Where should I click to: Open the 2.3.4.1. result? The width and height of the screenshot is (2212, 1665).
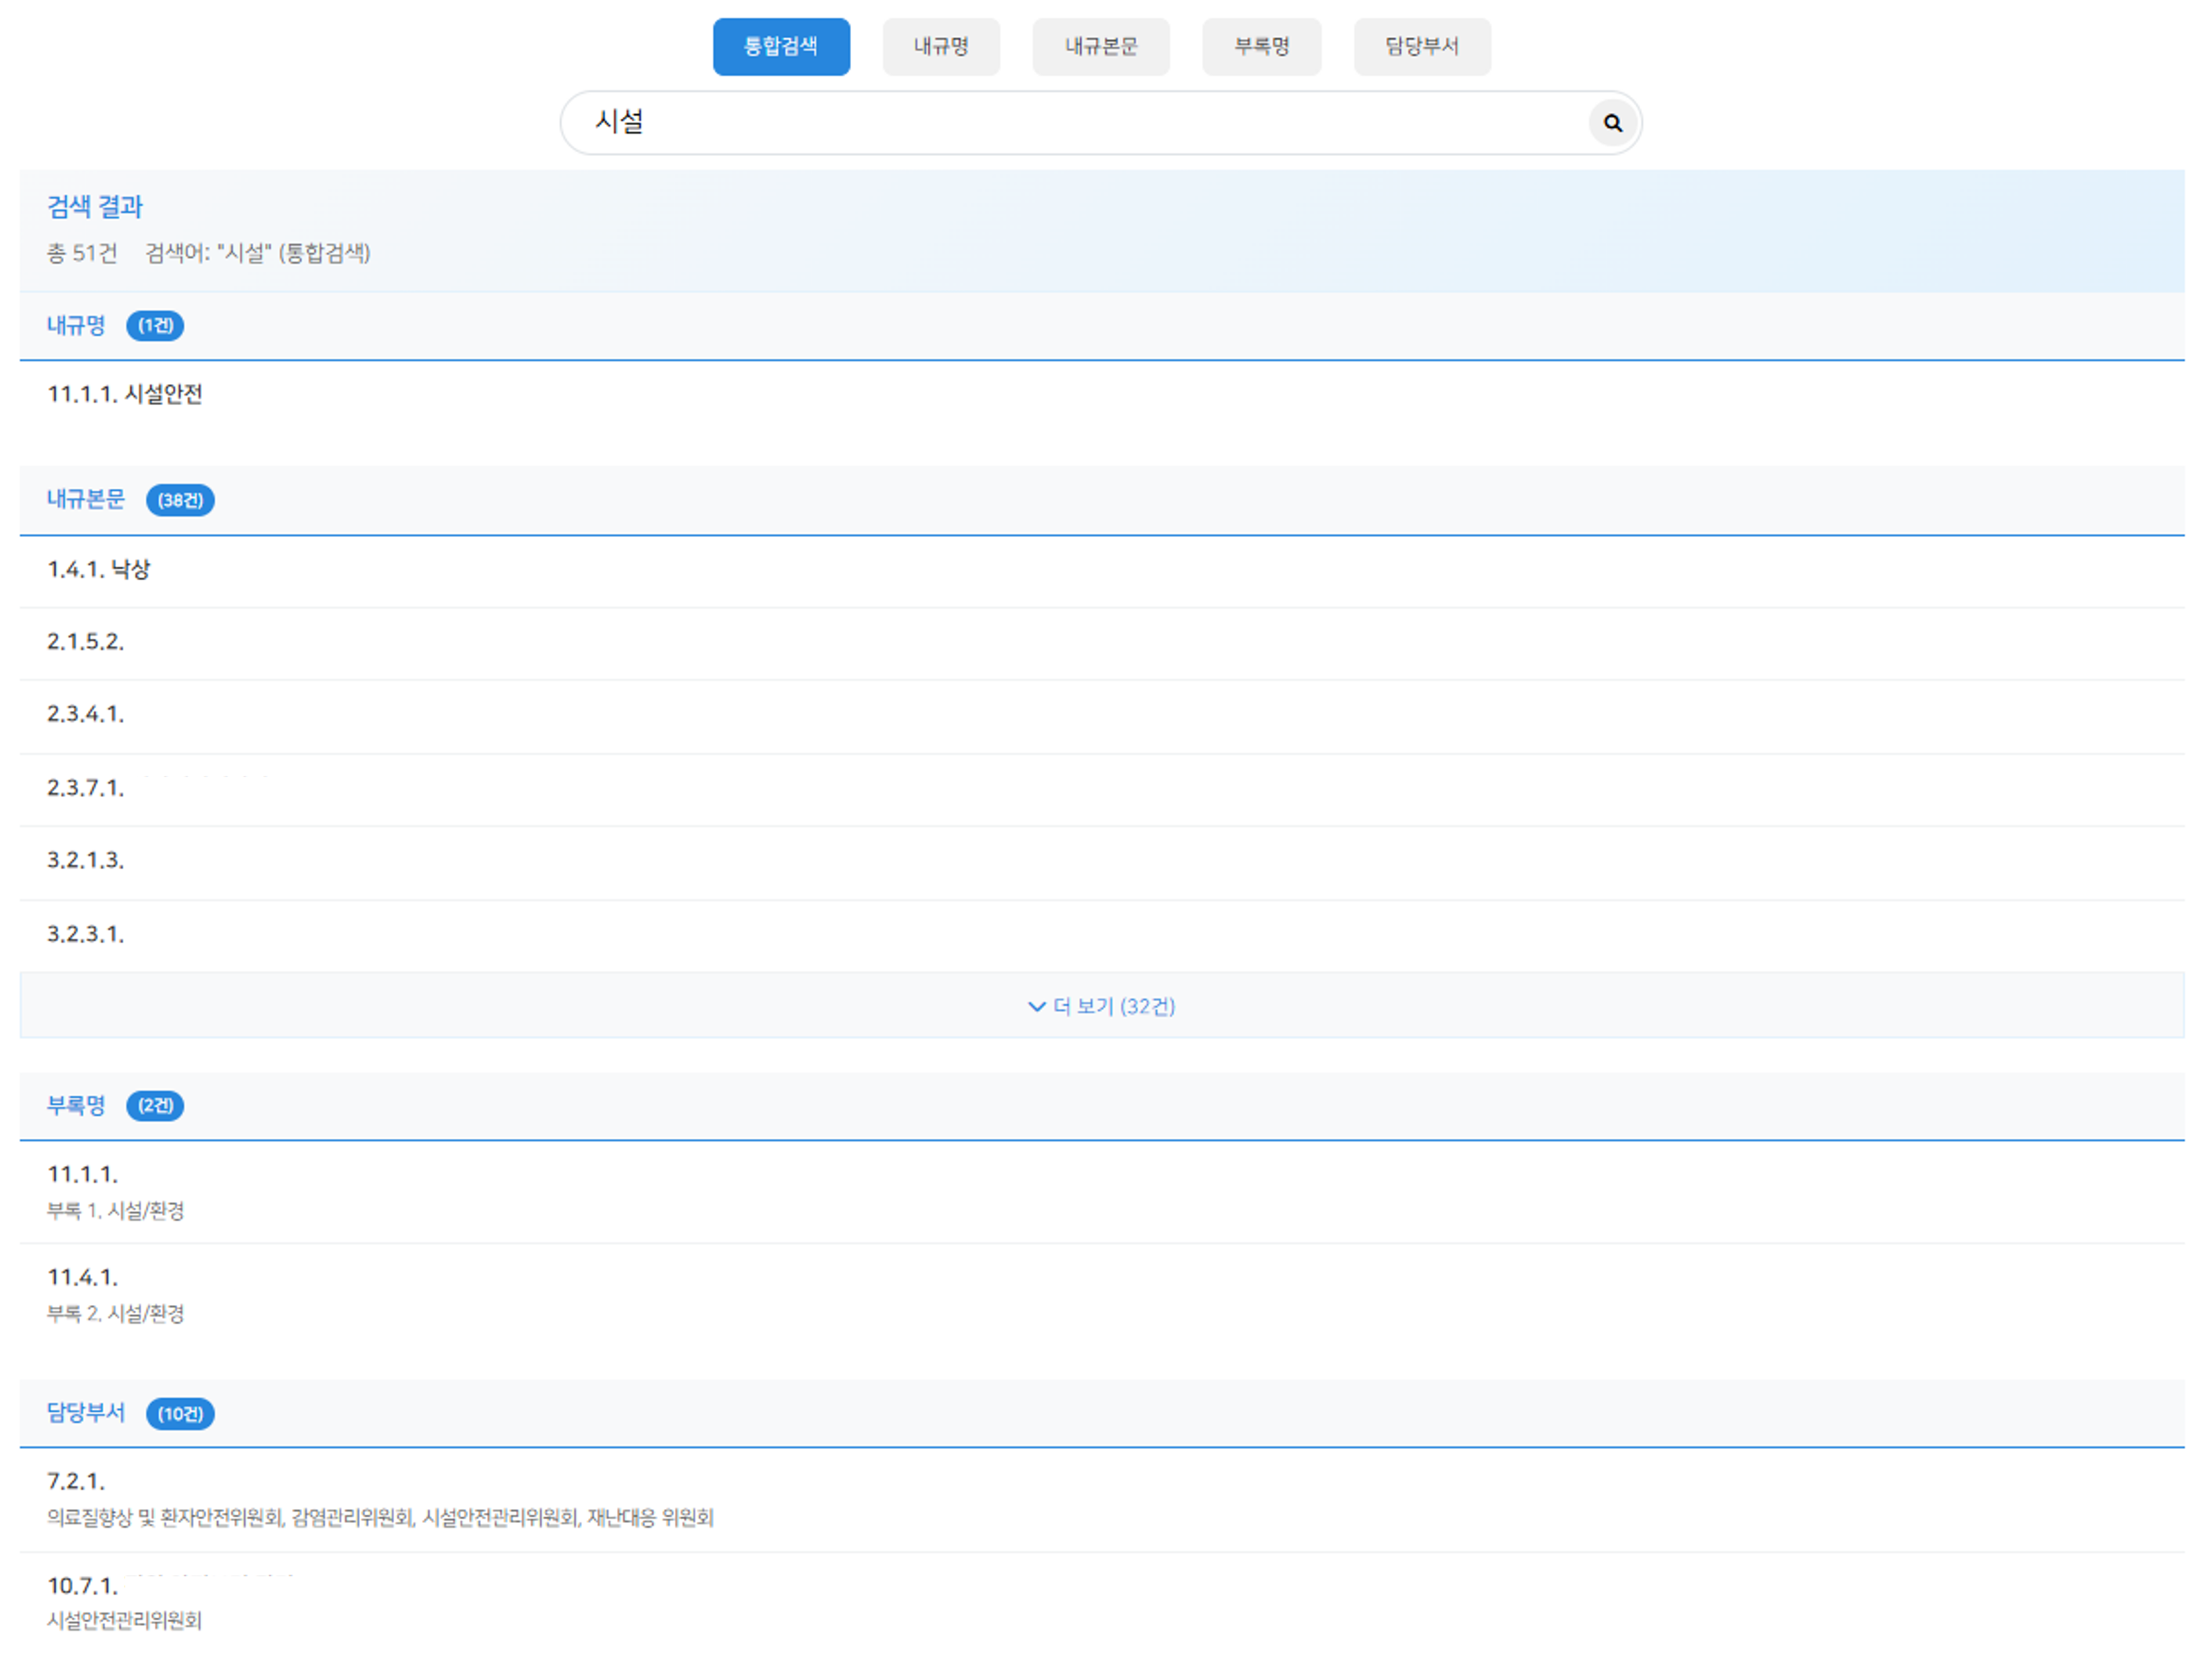click(x=86, y=714)
